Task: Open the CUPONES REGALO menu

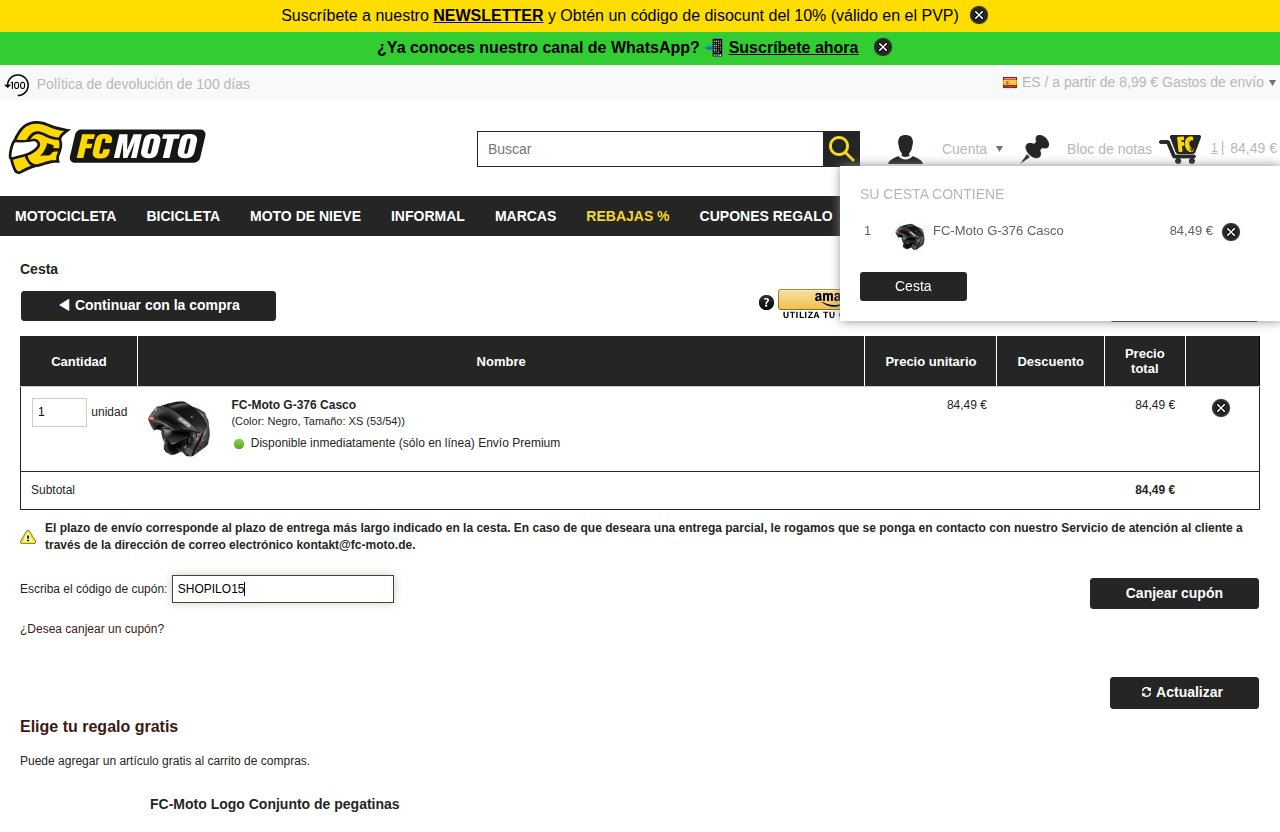Action: (x=765, y=216)
